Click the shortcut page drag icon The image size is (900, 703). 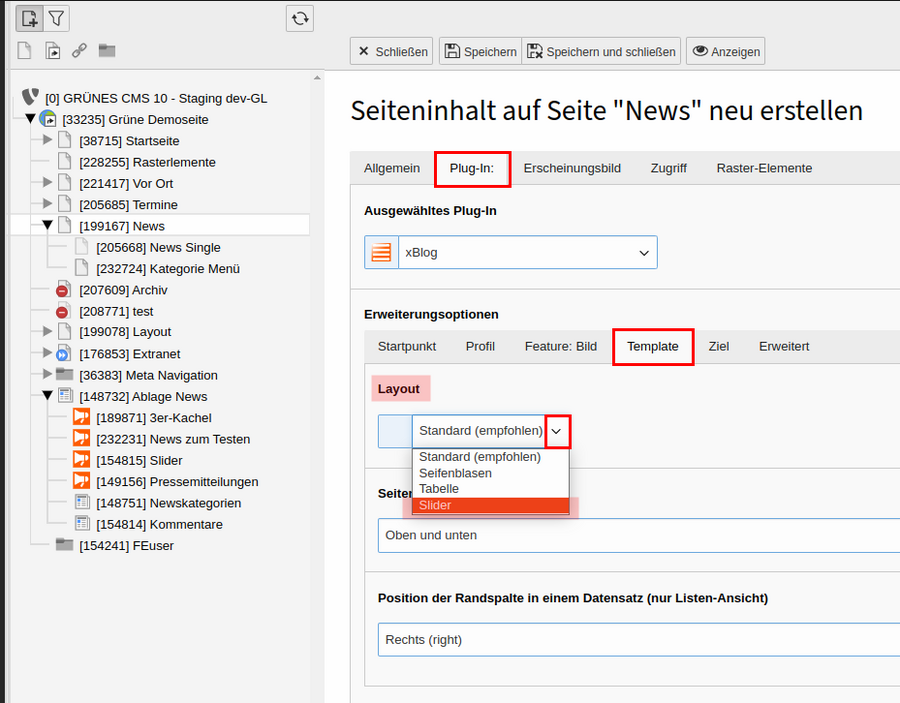click(52, 51)
